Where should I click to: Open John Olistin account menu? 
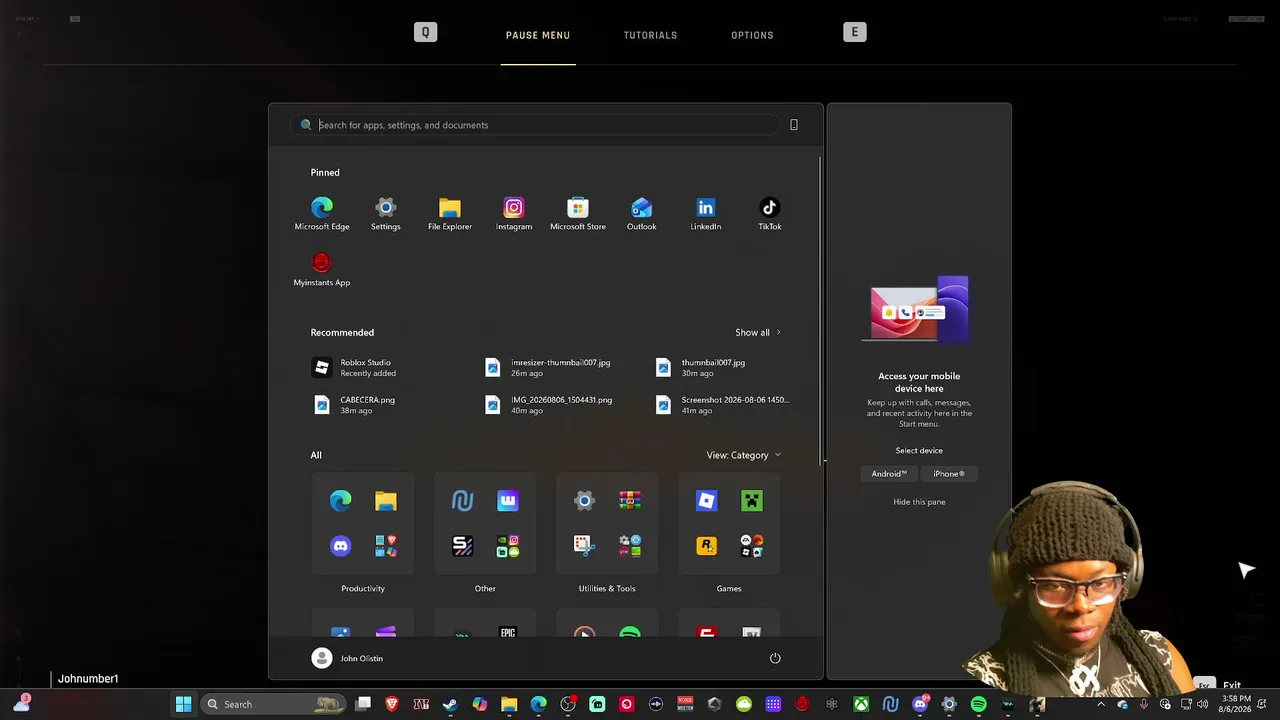coord(348,658)
